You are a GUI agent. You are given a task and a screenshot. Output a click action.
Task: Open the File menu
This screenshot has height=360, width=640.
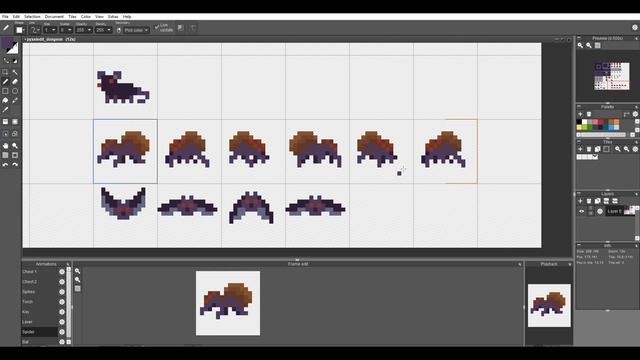pos(5,17)
